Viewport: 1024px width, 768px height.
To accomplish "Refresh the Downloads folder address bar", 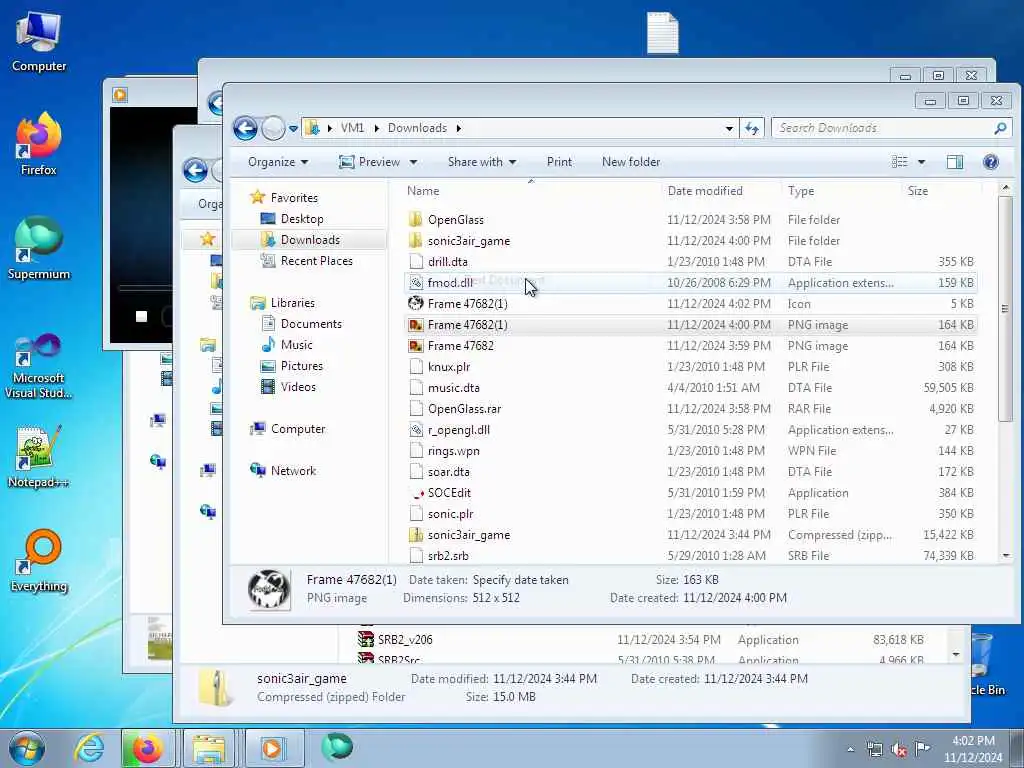I will click(752, 129).
